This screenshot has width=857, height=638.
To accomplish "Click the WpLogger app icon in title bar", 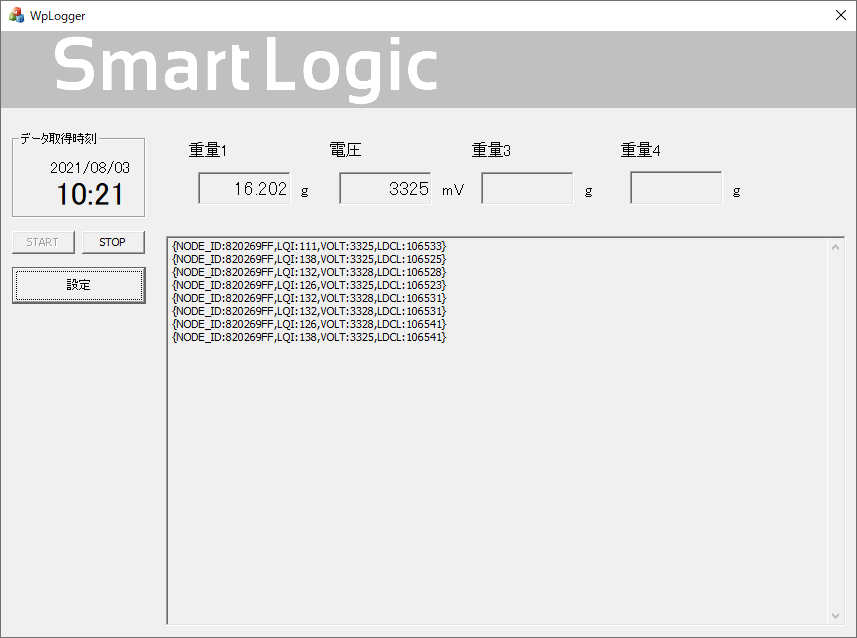I will (17, 16).
